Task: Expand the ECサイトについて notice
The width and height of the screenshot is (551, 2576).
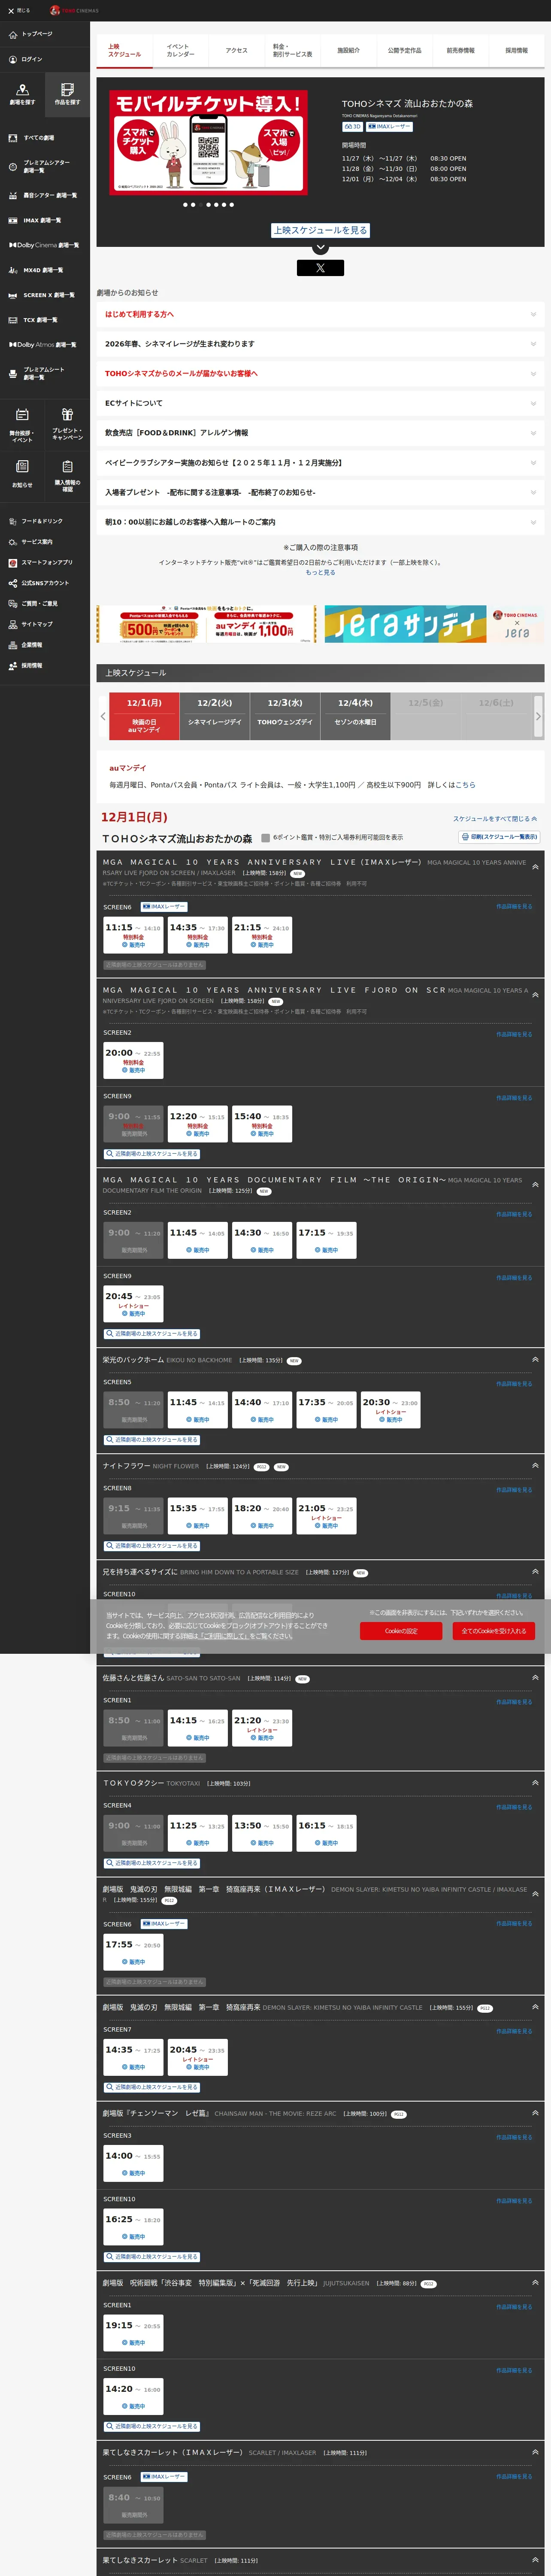Action: [320, 403]
